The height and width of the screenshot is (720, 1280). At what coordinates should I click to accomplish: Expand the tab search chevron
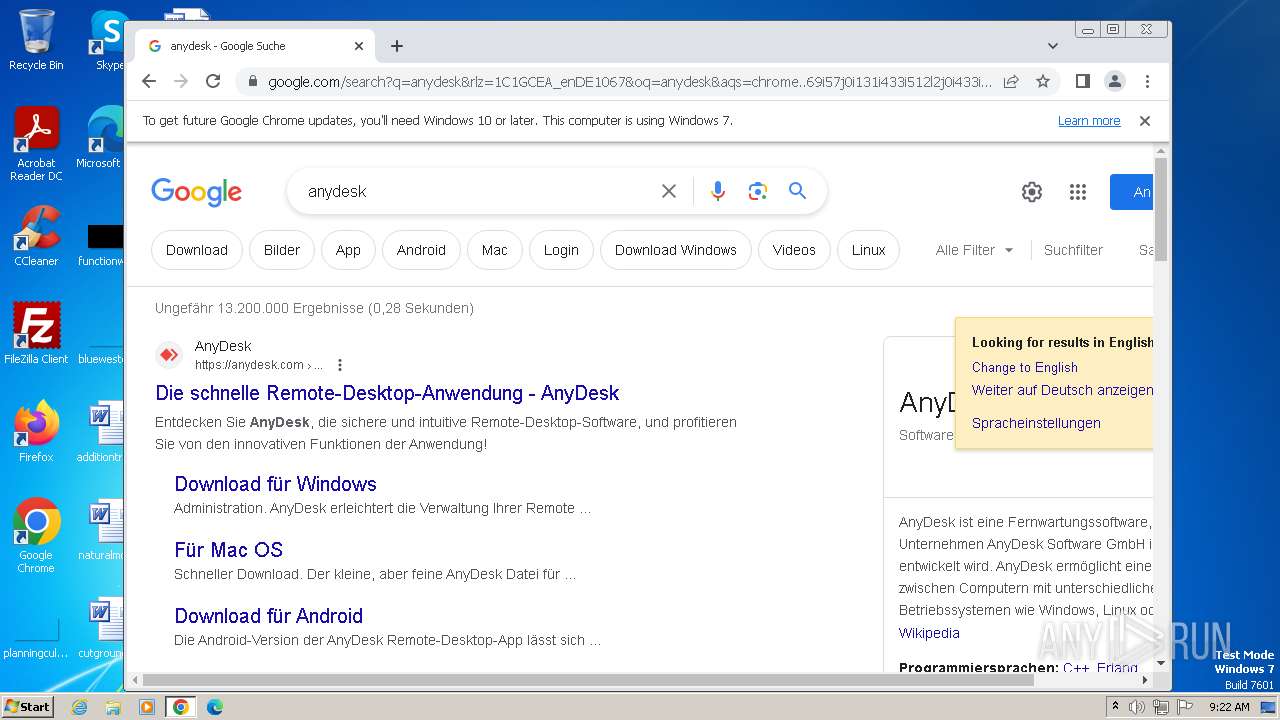1053,46
